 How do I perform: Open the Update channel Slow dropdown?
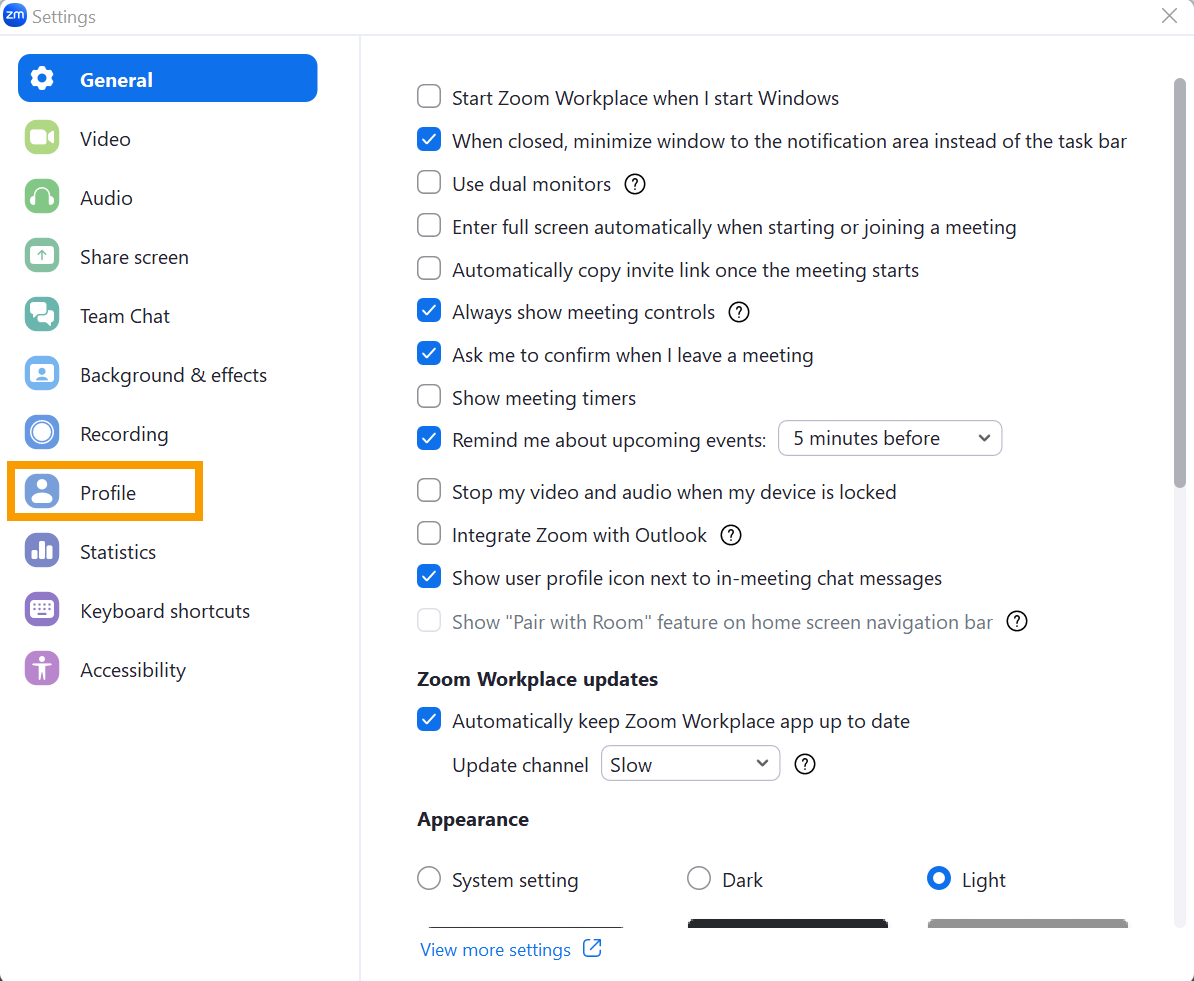[x=691, y=763]
